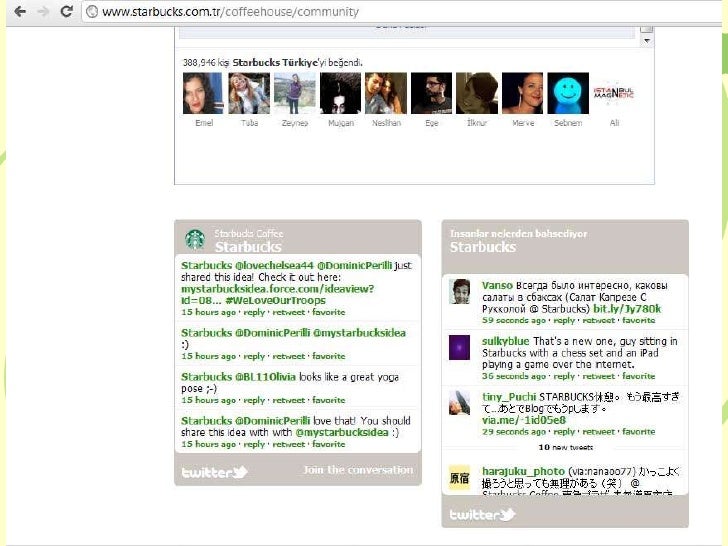Viewport: 728px width, 546px height.
Task: Open the Vanso username link
Action: [497, 285]
